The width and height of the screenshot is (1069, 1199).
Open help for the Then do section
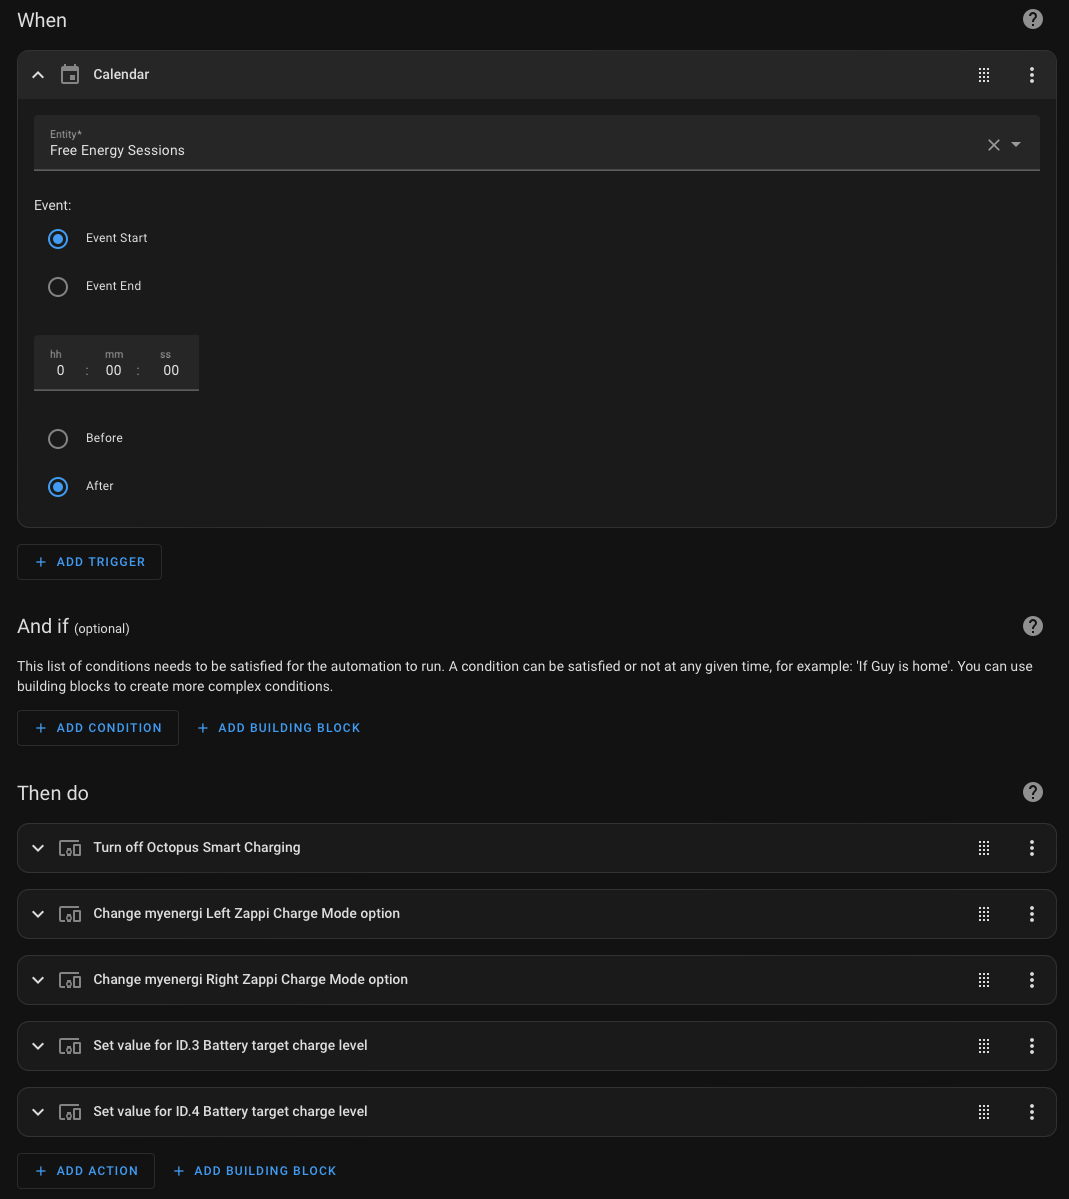tap(1032, 792)
